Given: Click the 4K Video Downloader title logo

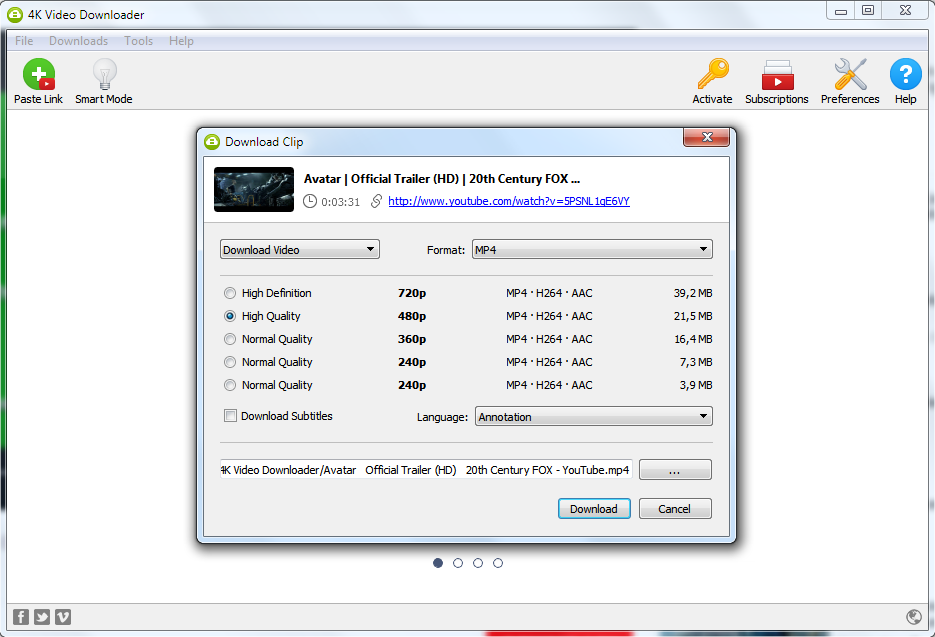Looking at the screenshot, I should tap(15, 14).
